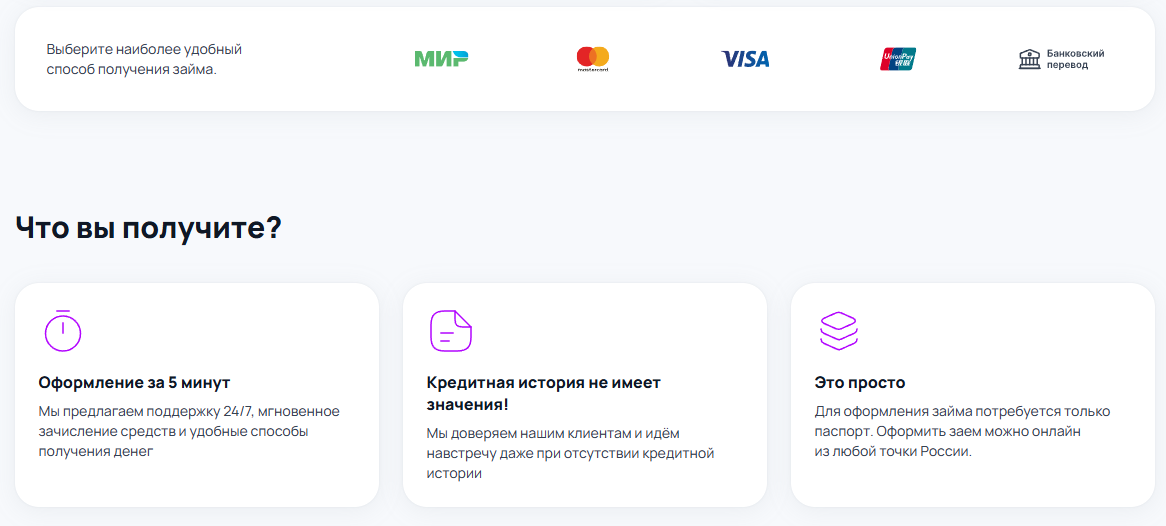The height and width of the screenshot is (526, 1166).
Task: Choose the VISA payment logo
Action: point(745,59)
